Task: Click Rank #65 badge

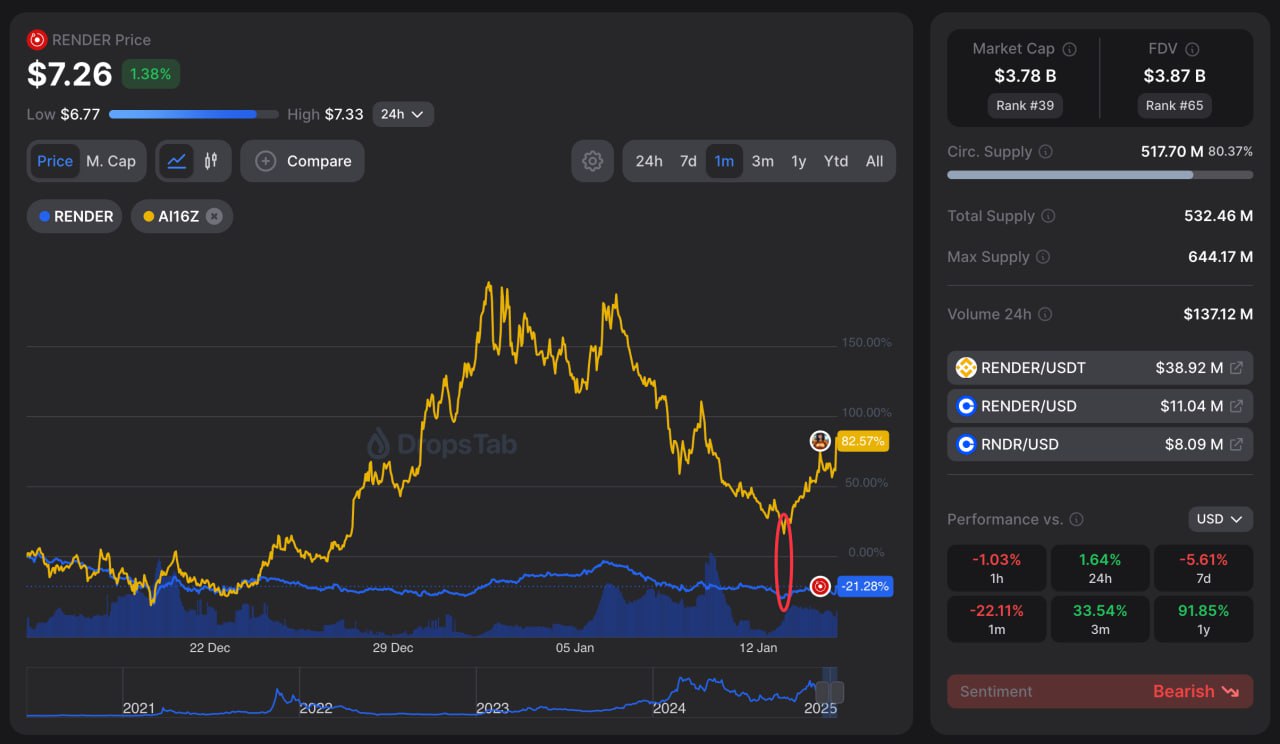Action: [1175, 105]
